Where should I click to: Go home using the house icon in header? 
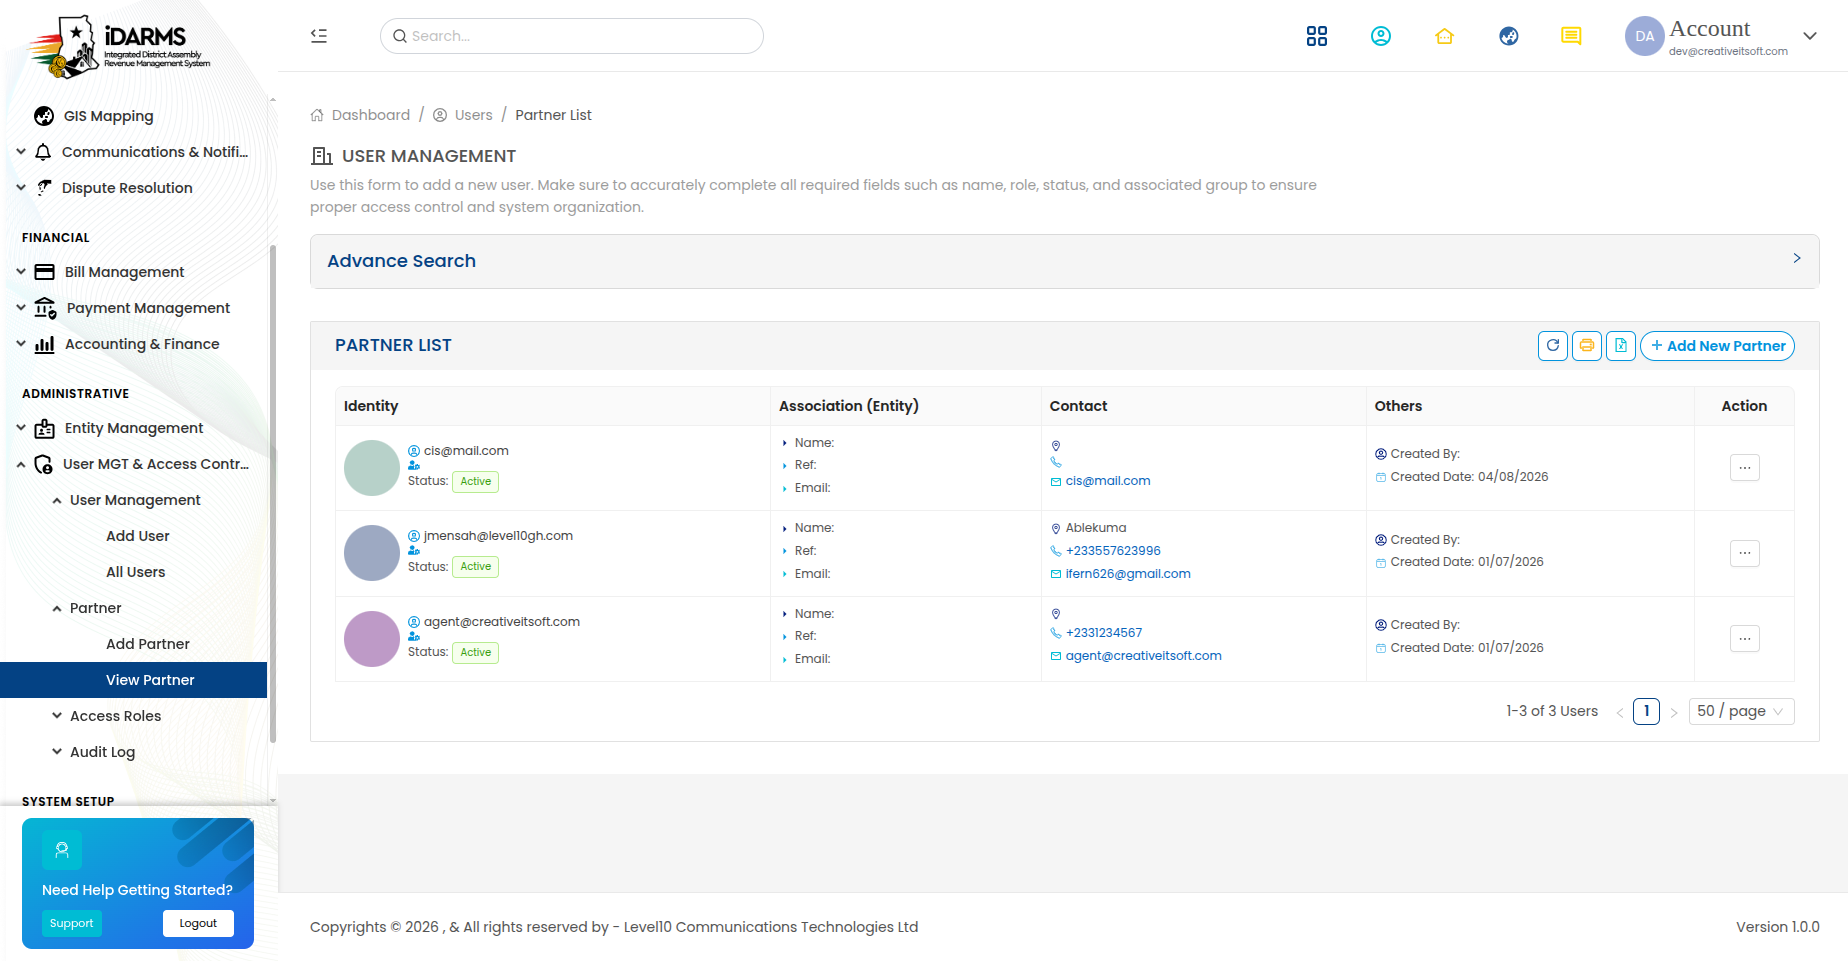pyautogui.click(x=1444, y=36)
